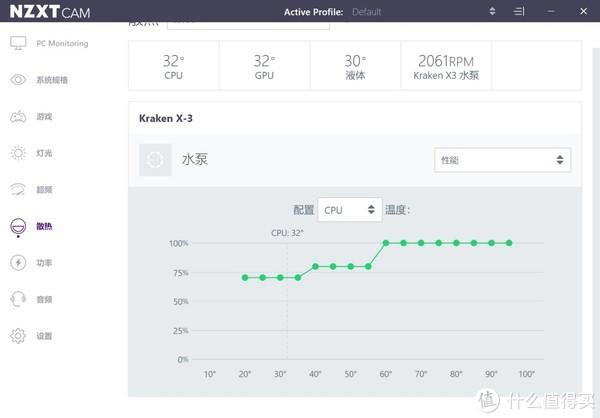Select the 液体 30° liquid temperature card
The width and height of the screenshot is (600, 418).
pyautogui.click(x=355, y=66)
